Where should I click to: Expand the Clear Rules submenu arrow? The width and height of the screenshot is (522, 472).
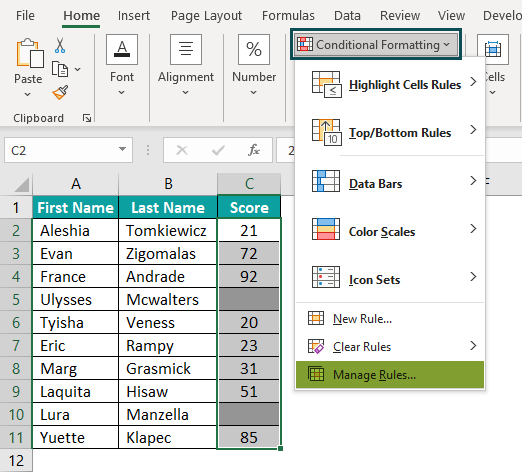[473, 346]
